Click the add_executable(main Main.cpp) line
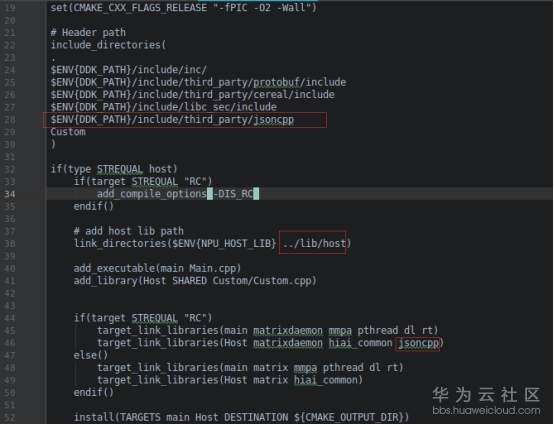 tap(157, 268)
